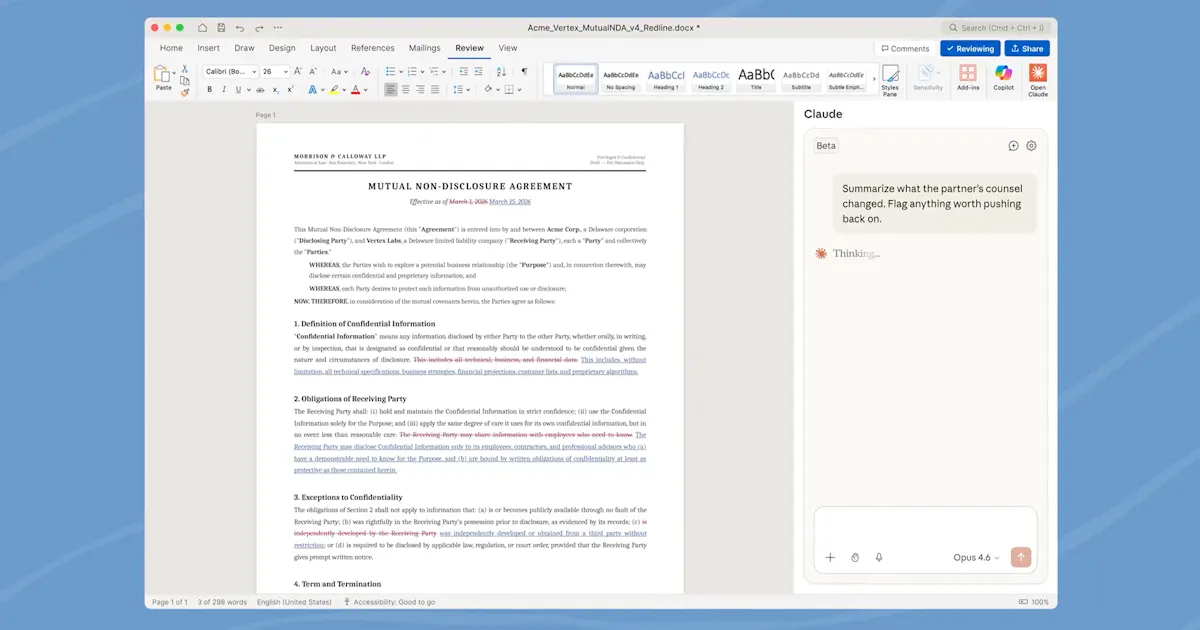Open the Comments button
This screenshot has width=1200, height=630.
[905, 48]
